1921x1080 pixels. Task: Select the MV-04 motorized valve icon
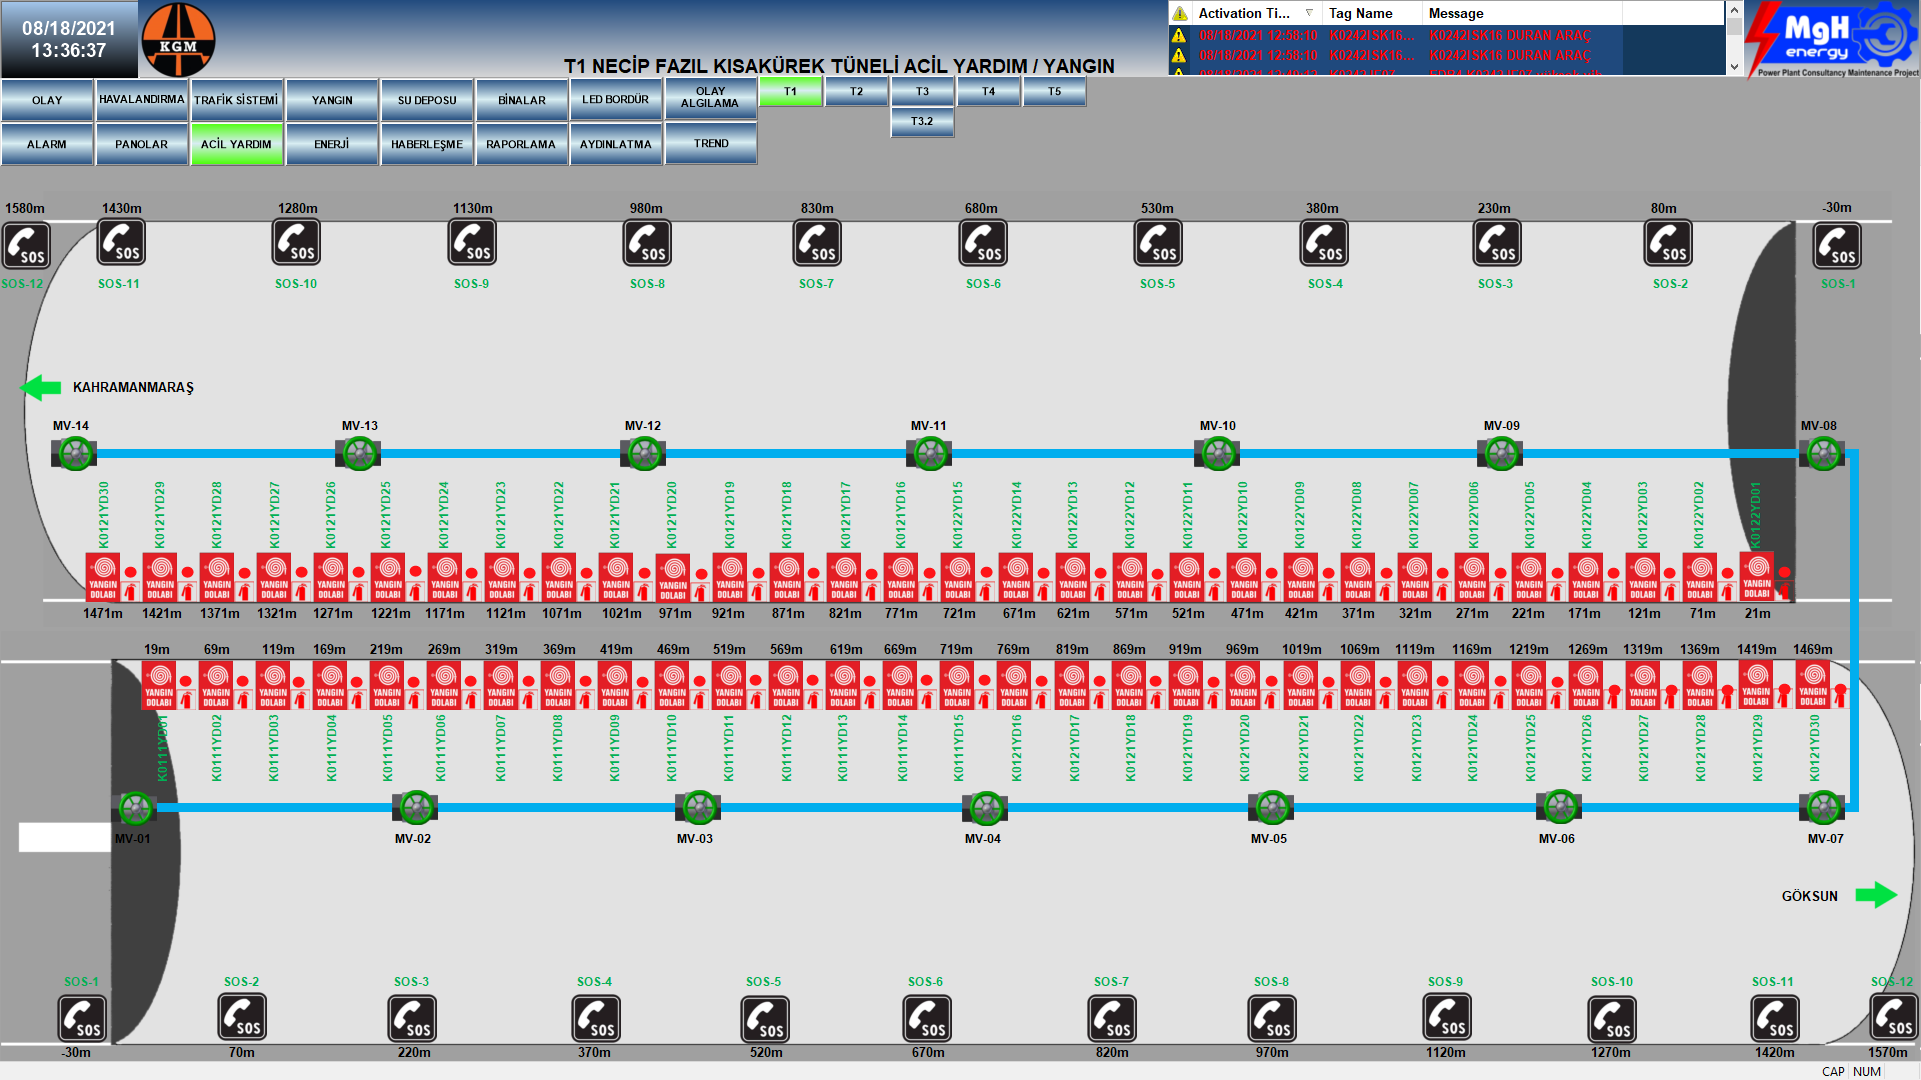985,807
